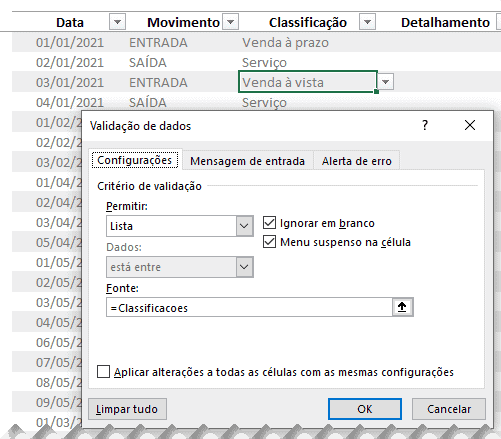Click the Cancelar button

pyautogui.click(x=449, y=409)
